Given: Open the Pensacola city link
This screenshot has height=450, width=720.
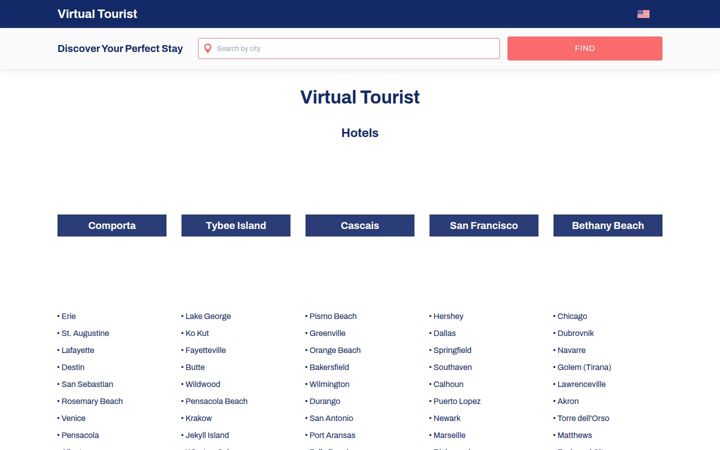Looking at the screenshot, I should [80, 435].
